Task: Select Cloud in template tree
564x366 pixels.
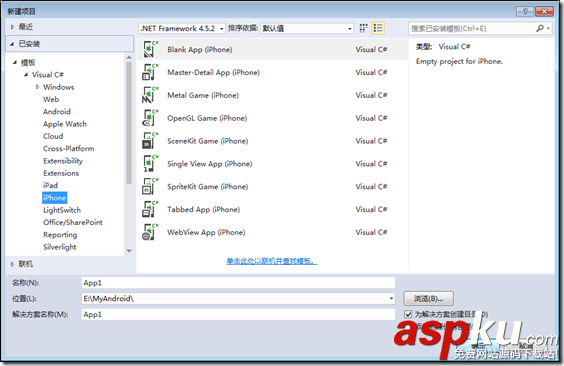Action: [53, 136]
